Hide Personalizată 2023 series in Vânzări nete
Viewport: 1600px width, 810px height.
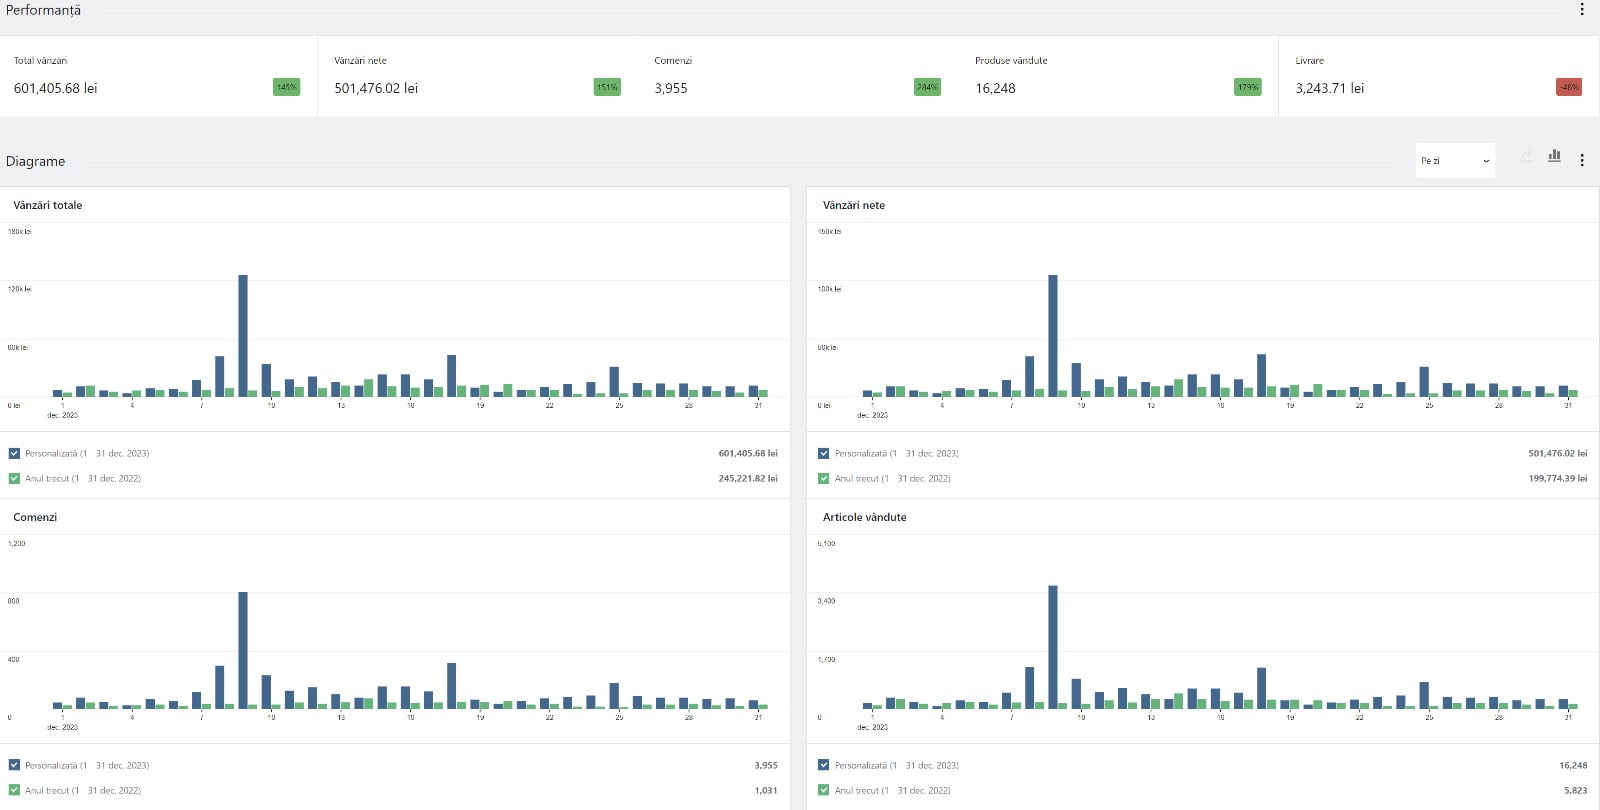coord(824,453)
